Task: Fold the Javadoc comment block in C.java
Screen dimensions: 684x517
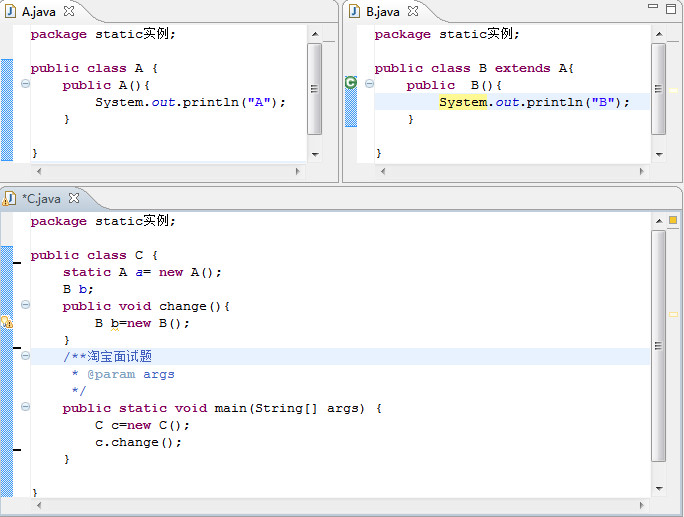Action: (x=25, y=356)
